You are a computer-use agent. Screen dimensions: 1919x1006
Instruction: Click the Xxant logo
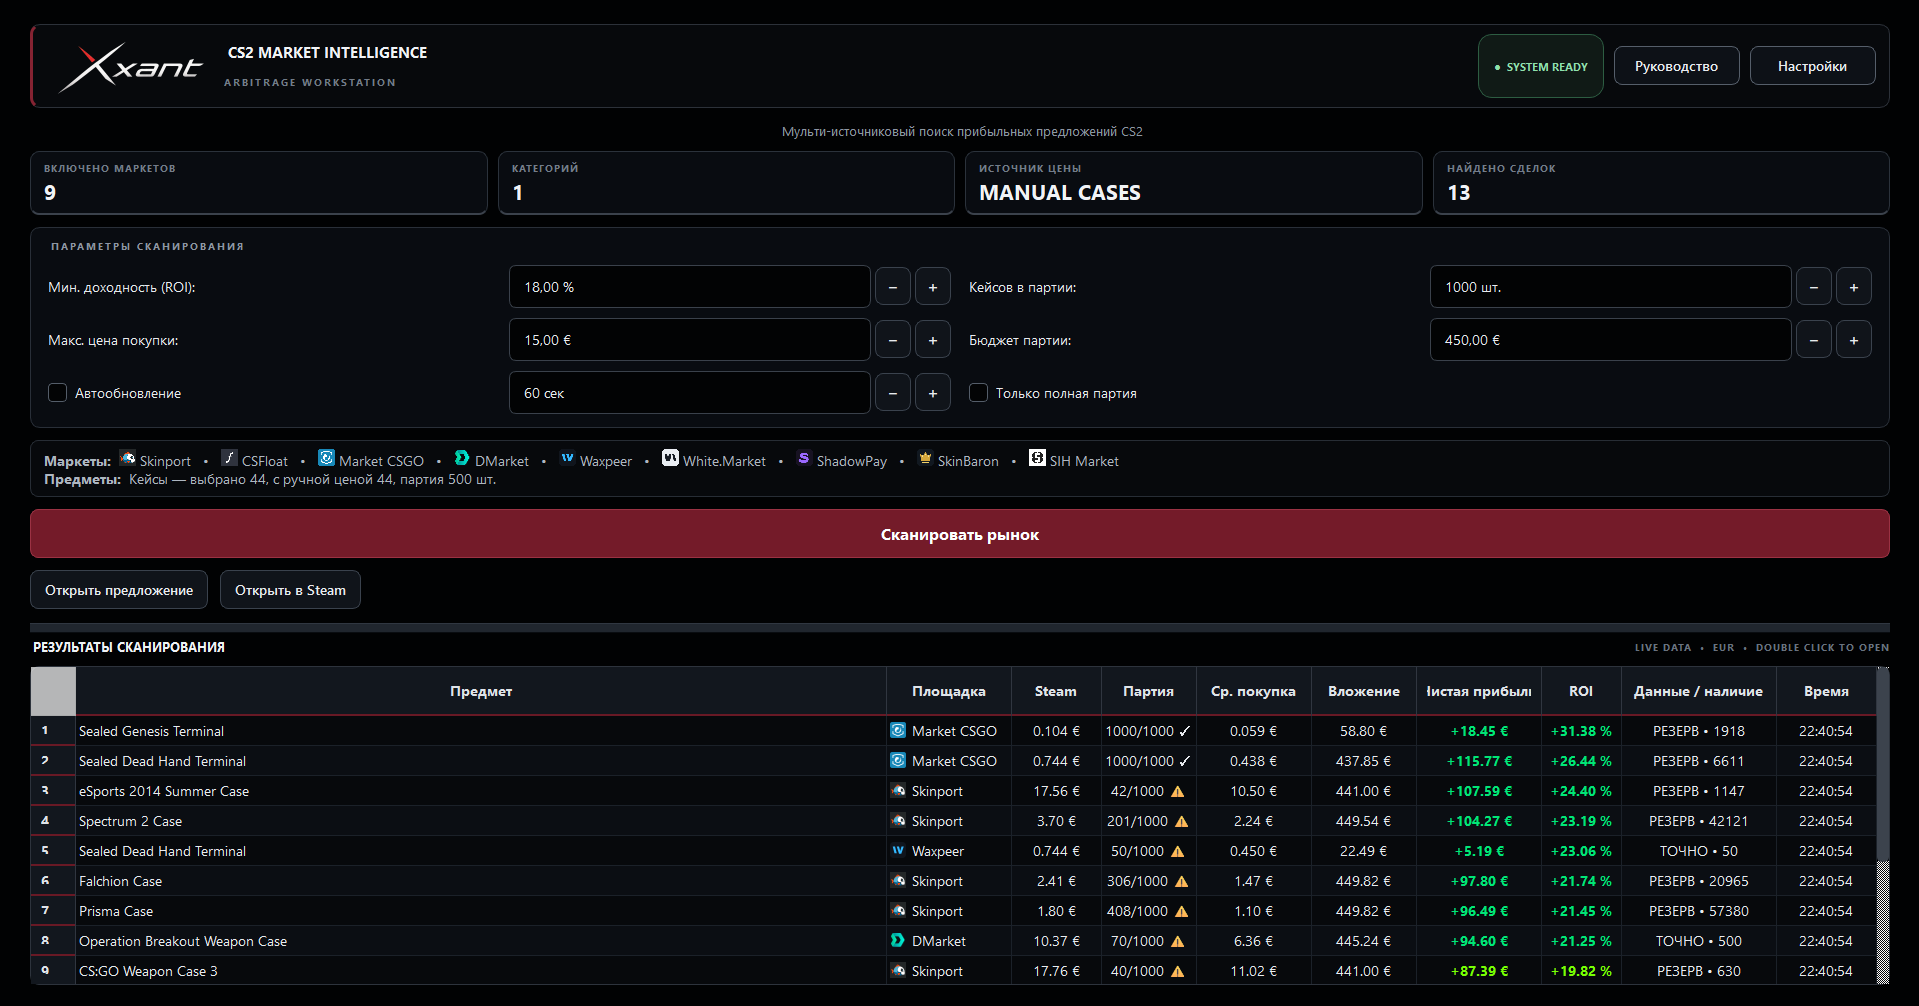131,67
